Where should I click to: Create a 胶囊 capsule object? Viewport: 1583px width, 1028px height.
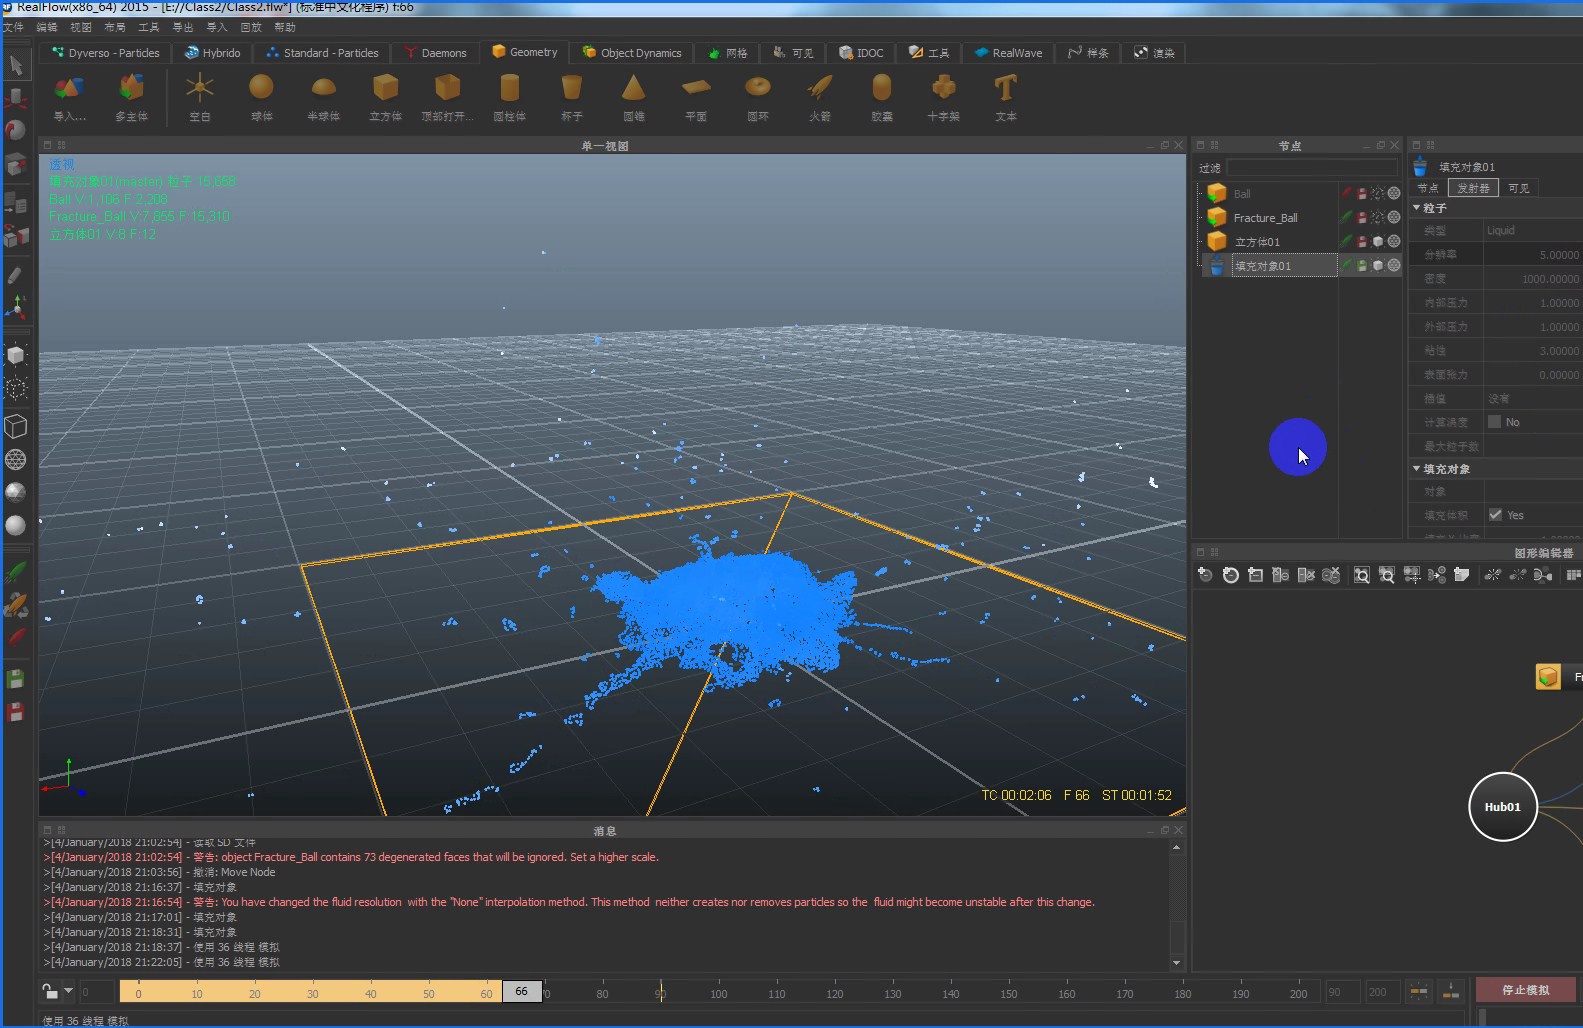click(x=881, y=89)
